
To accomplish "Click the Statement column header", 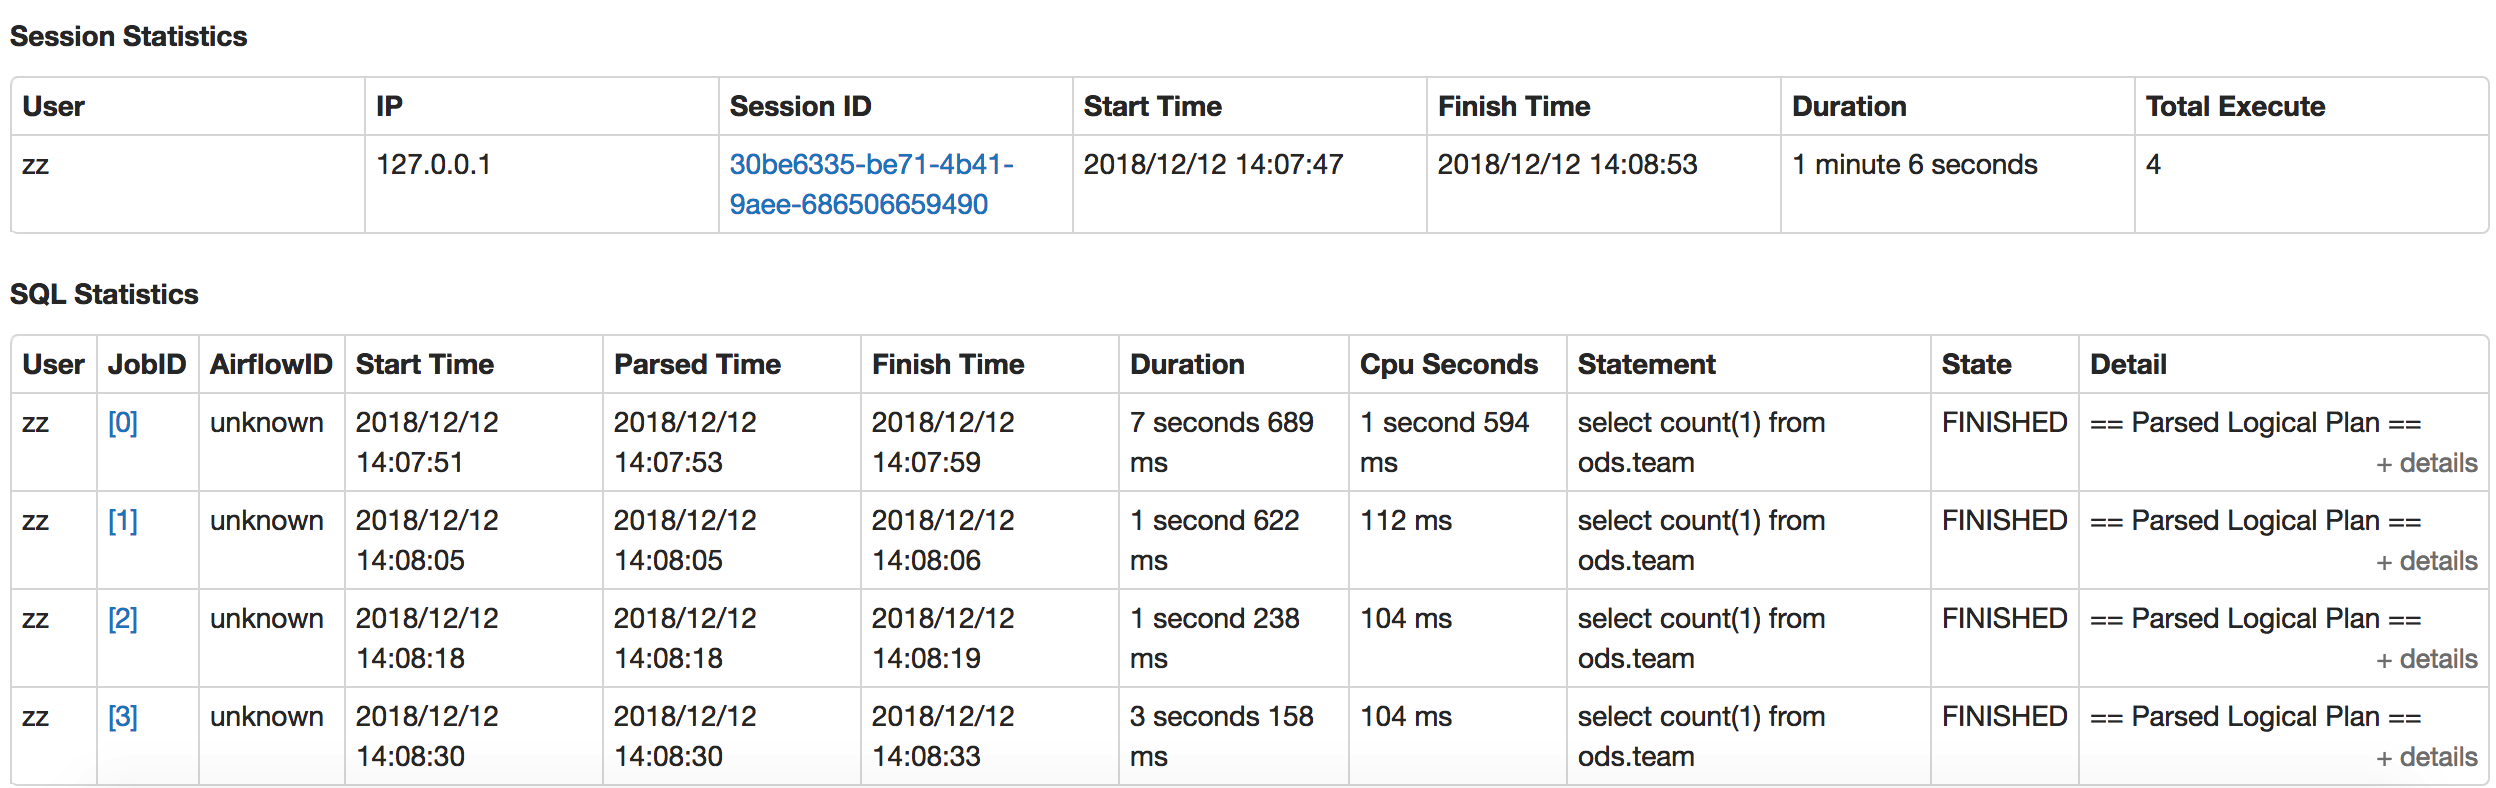I will click(1646, 364).
